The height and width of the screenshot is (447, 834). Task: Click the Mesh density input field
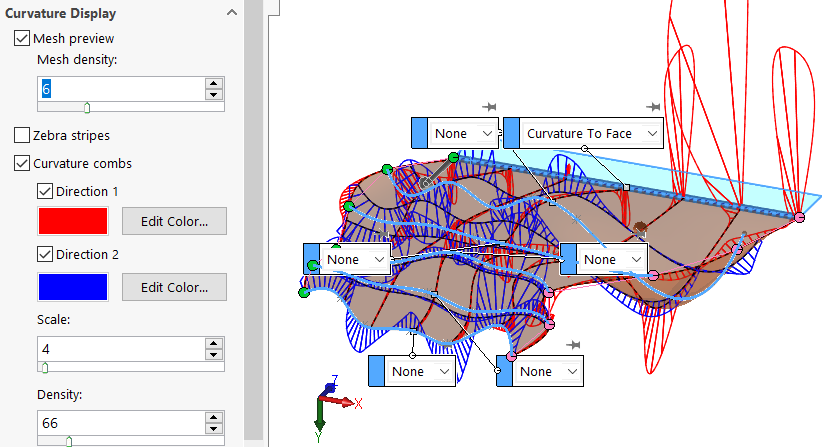tap(121, 89)
